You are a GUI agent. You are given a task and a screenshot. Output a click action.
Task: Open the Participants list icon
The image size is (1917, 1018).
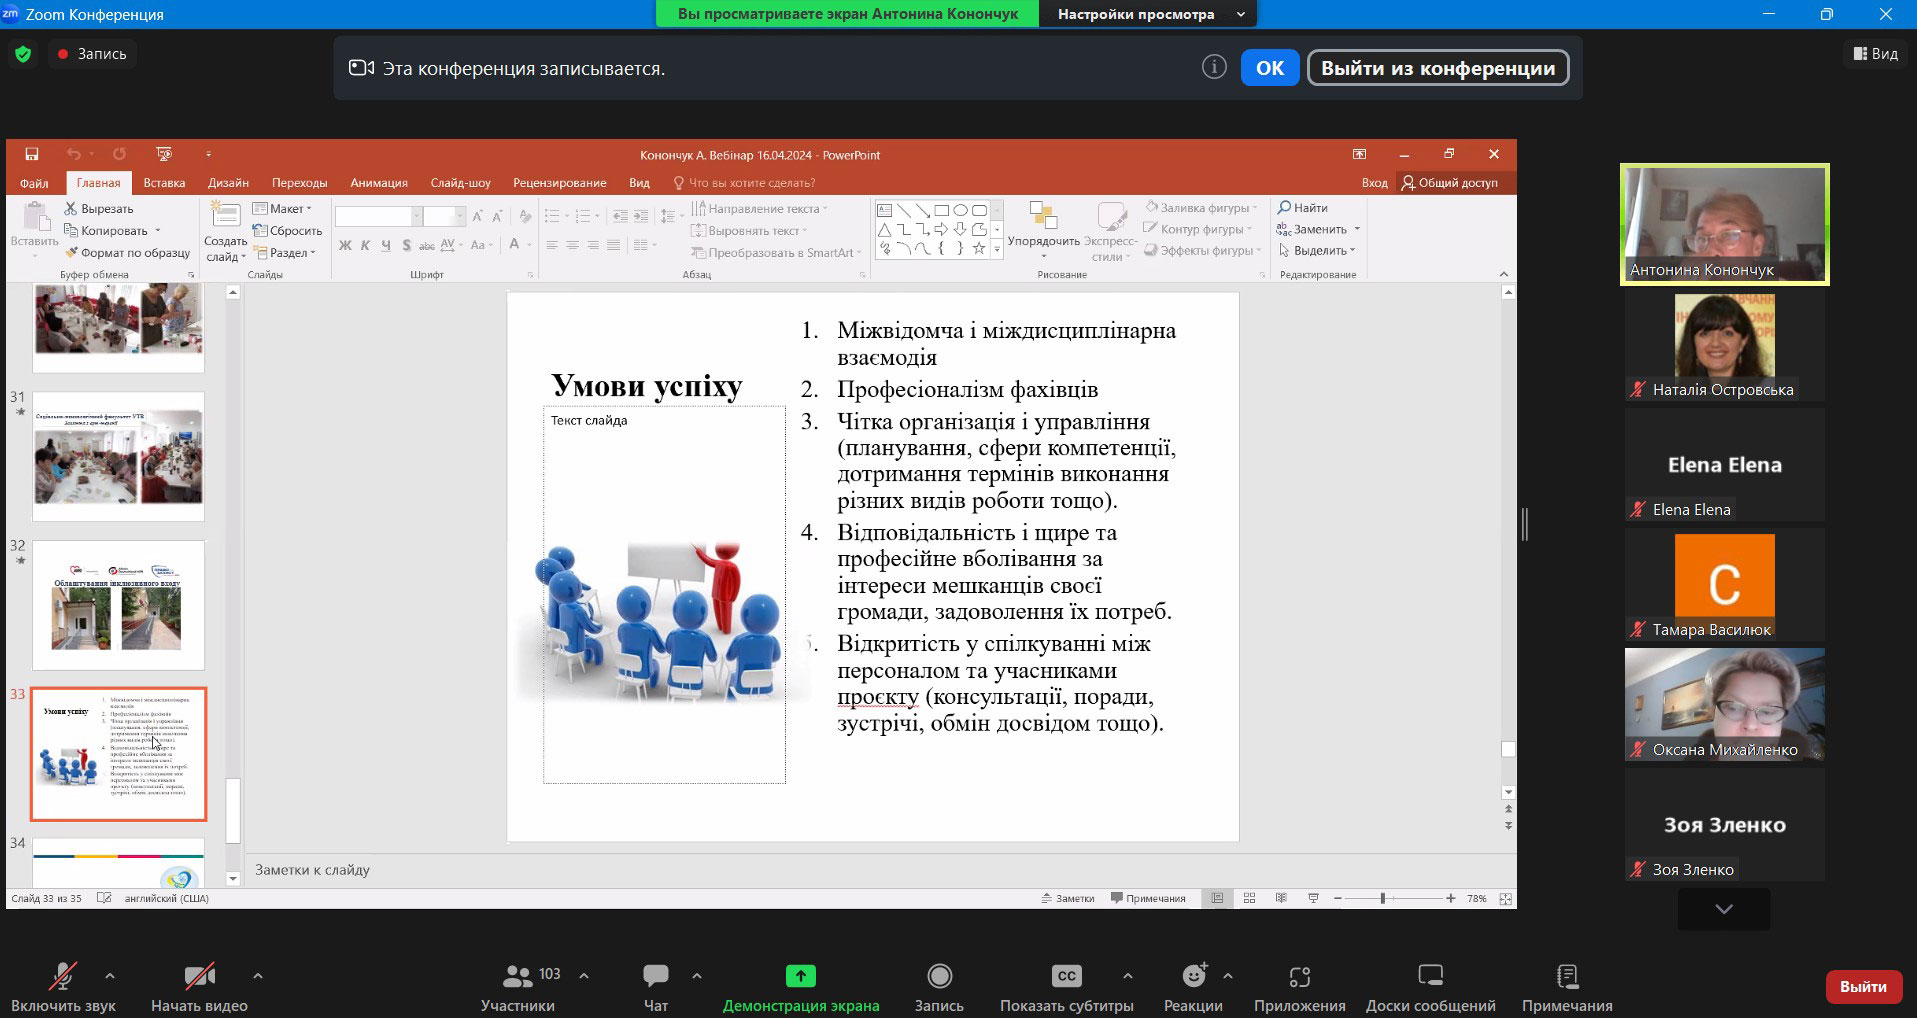[518, 976]
